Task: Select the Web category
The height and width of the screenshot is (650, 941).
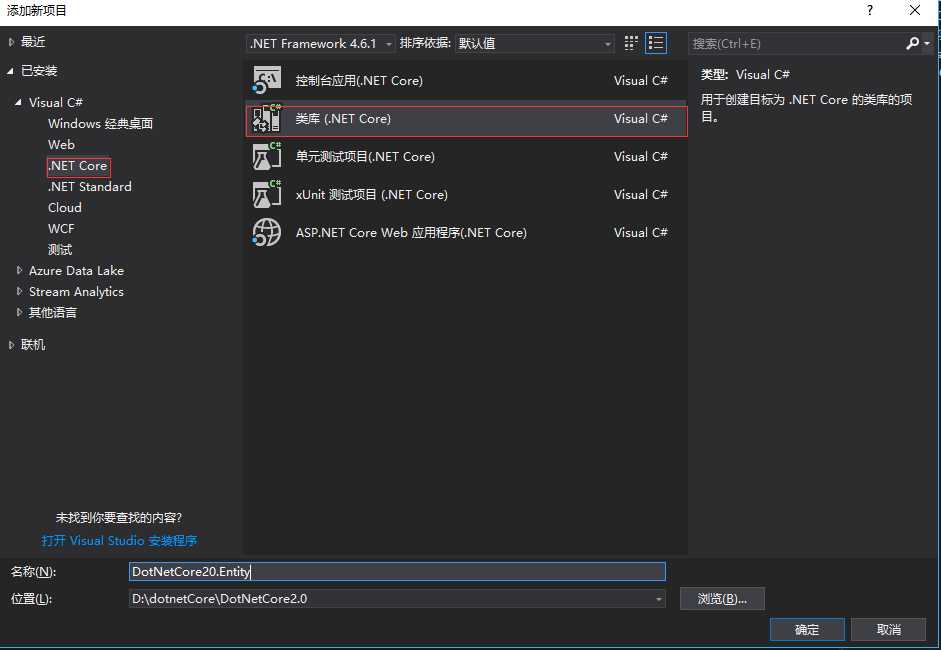Action: tap(61, 145)
